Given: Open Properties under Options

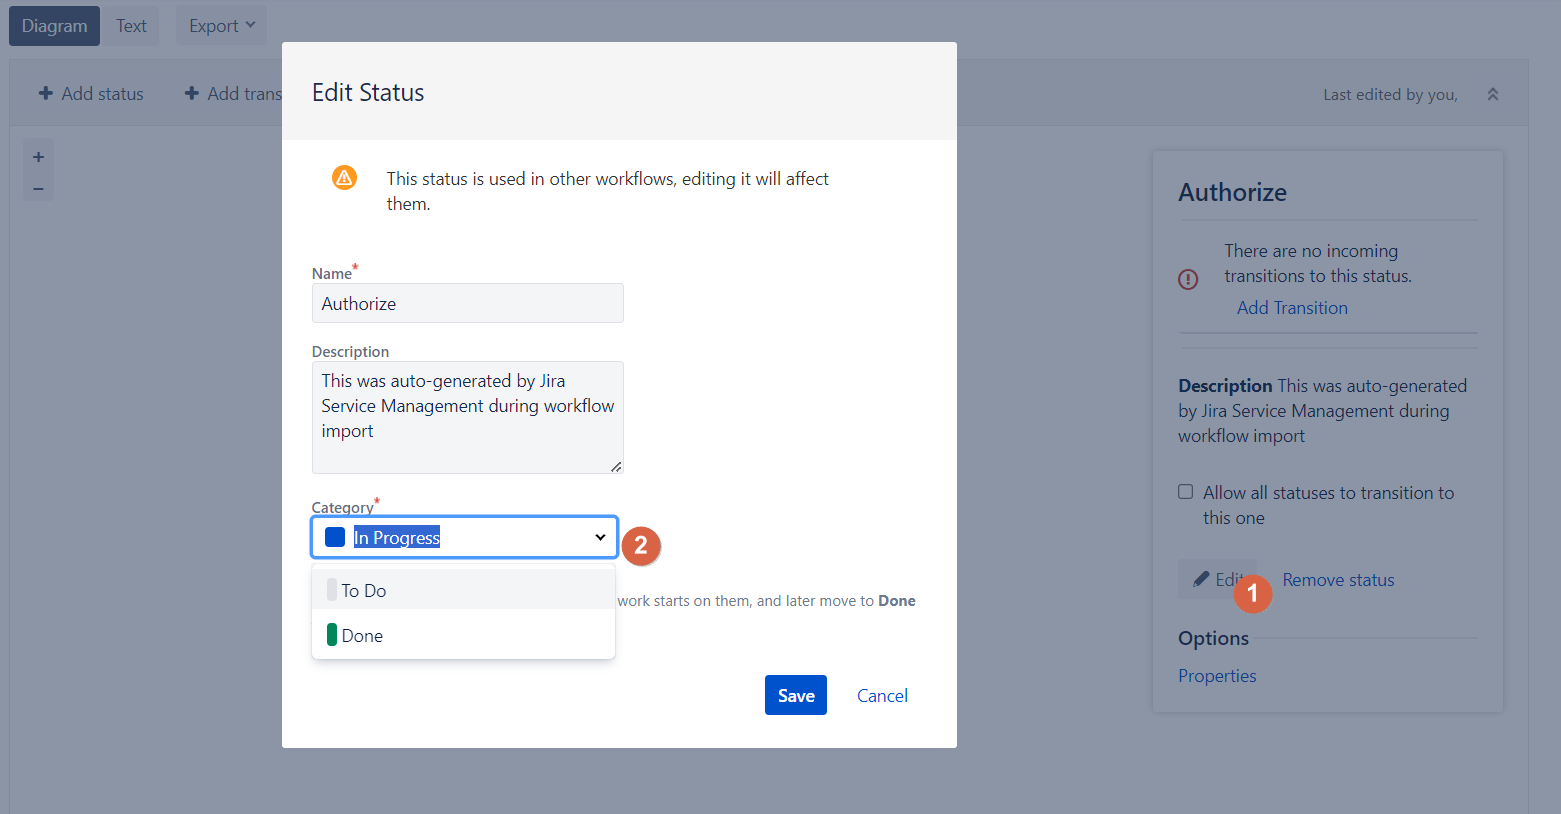Looking at the screenshot, I should click(1217, 675).
